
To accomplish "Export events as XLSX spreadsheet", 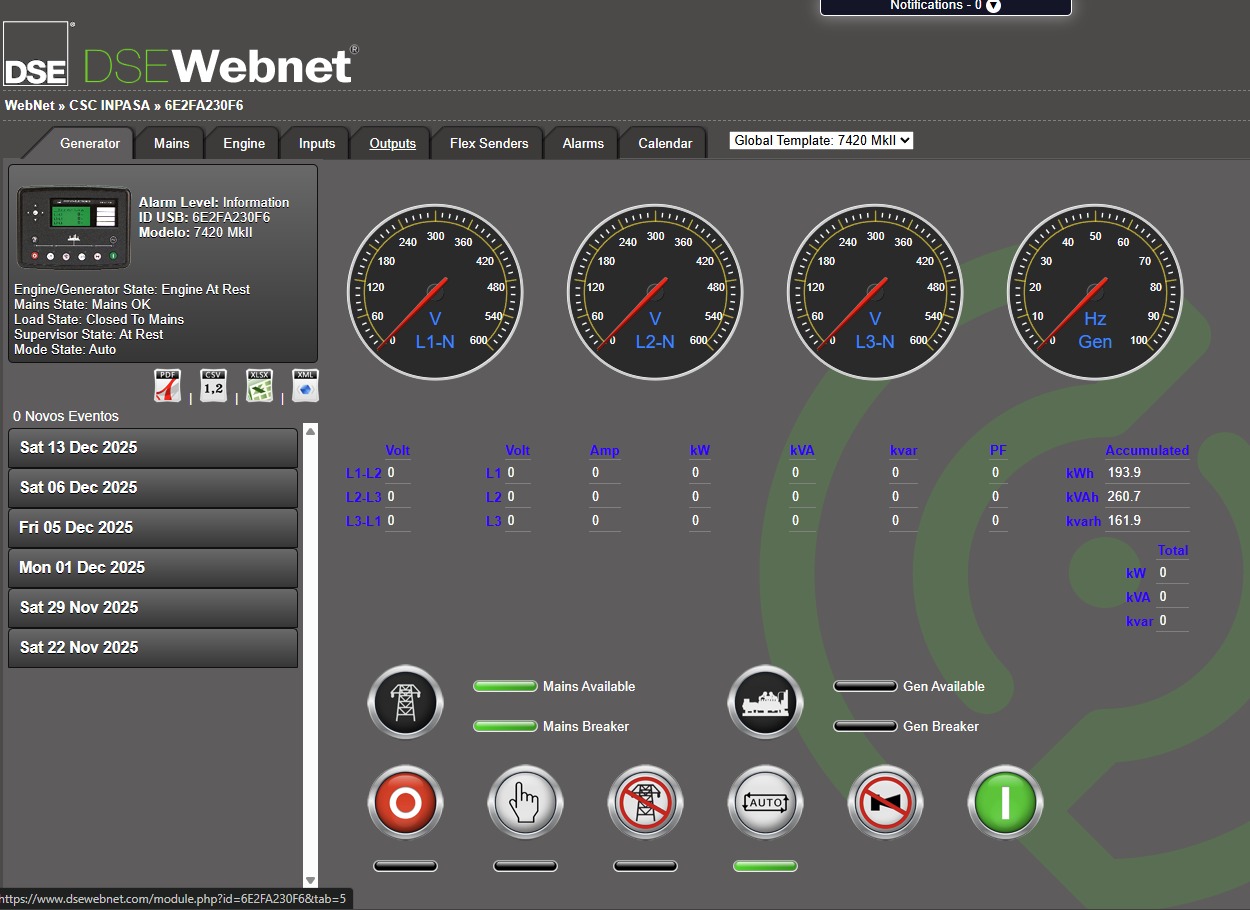I will click(259, 386).
